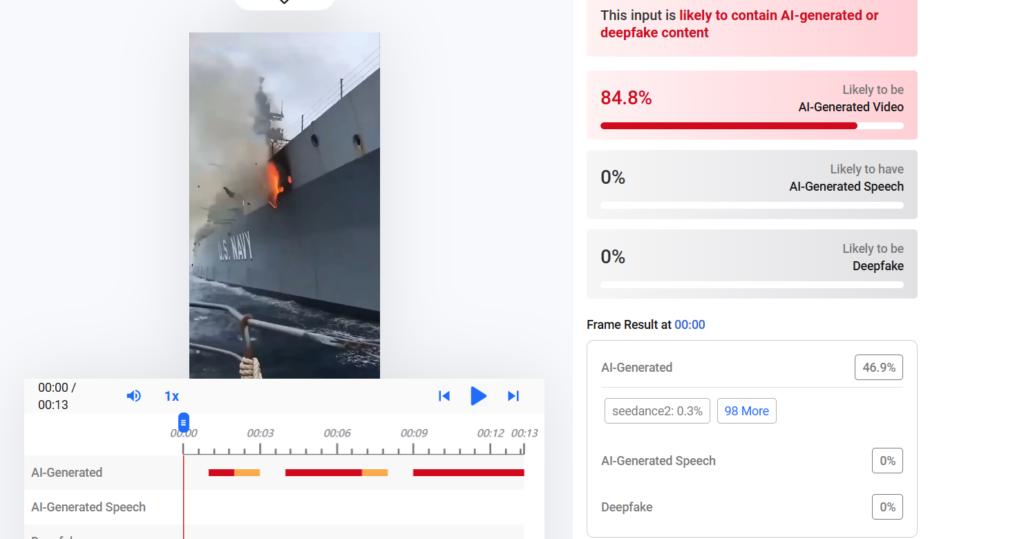Click the first red AI-Generated timeline segment
The width and height of the screenshot is (1024, 539).
(221, 472)
